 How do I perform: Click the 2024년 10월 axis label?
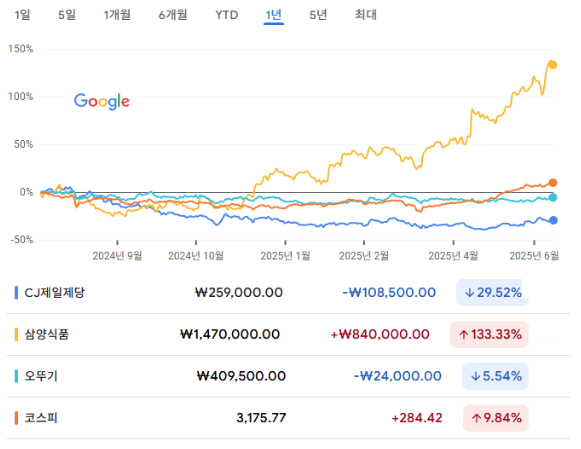point(196,256)
